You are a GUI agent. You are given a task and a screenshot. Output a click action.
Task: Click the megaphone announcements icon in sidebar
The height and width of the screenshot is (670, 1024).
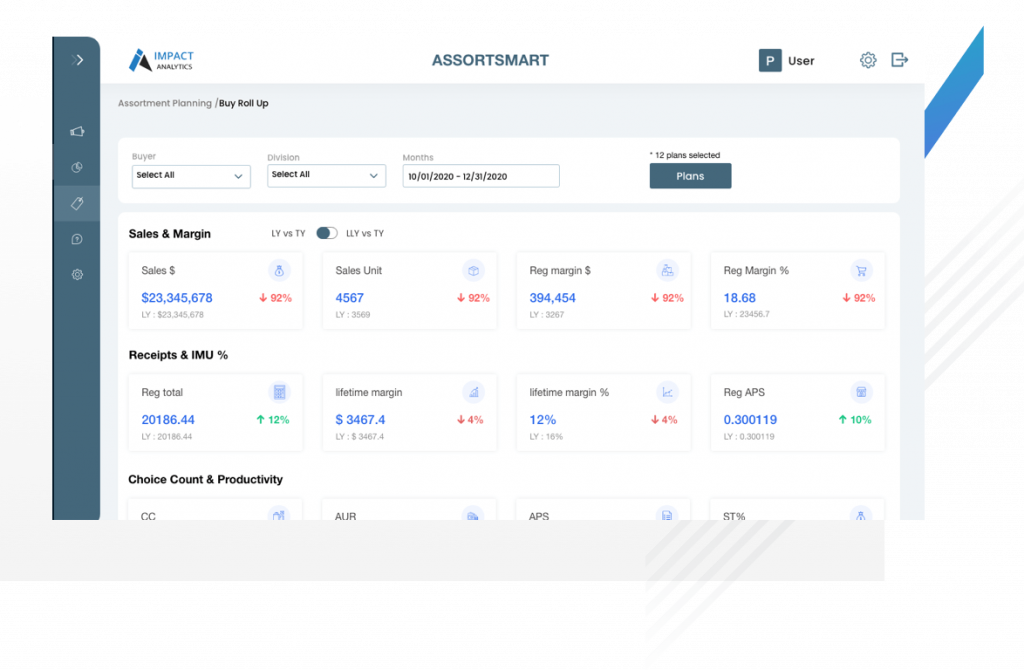click(x=77, y=131)
